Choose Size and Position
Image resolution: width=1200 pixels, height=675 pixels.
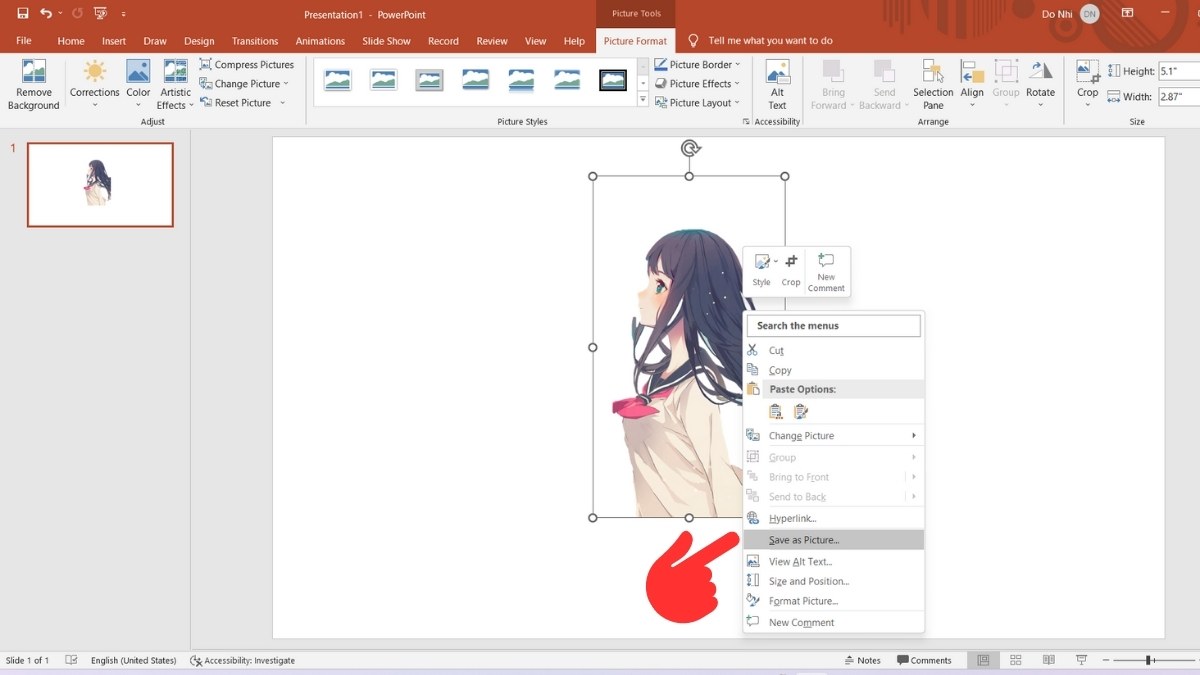(834, 581)
